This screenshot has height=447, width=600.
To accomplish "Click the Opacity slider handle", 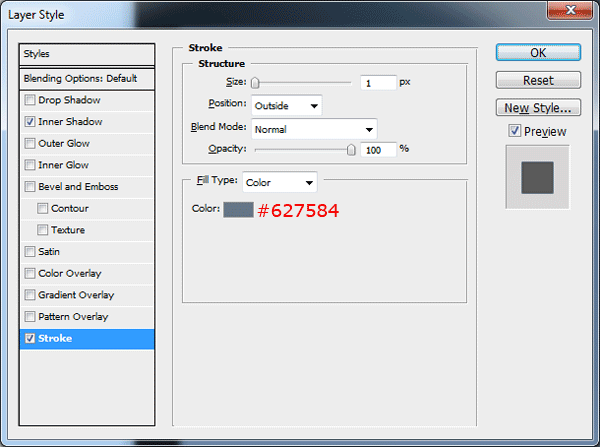I will (351, 149).
